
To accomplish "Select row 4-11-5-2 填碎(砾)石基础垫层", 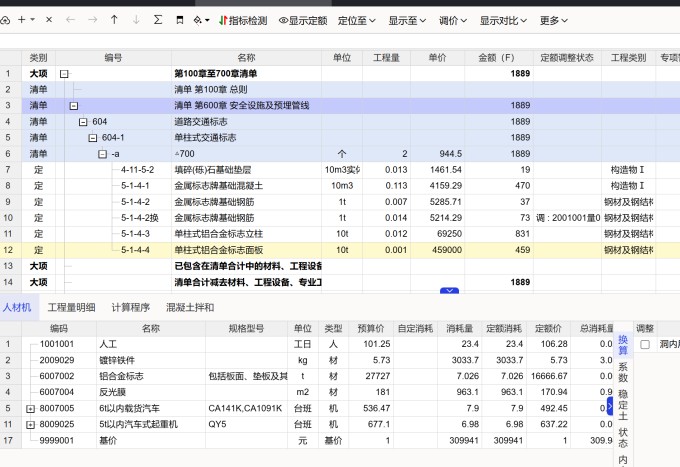I will 340,170.
